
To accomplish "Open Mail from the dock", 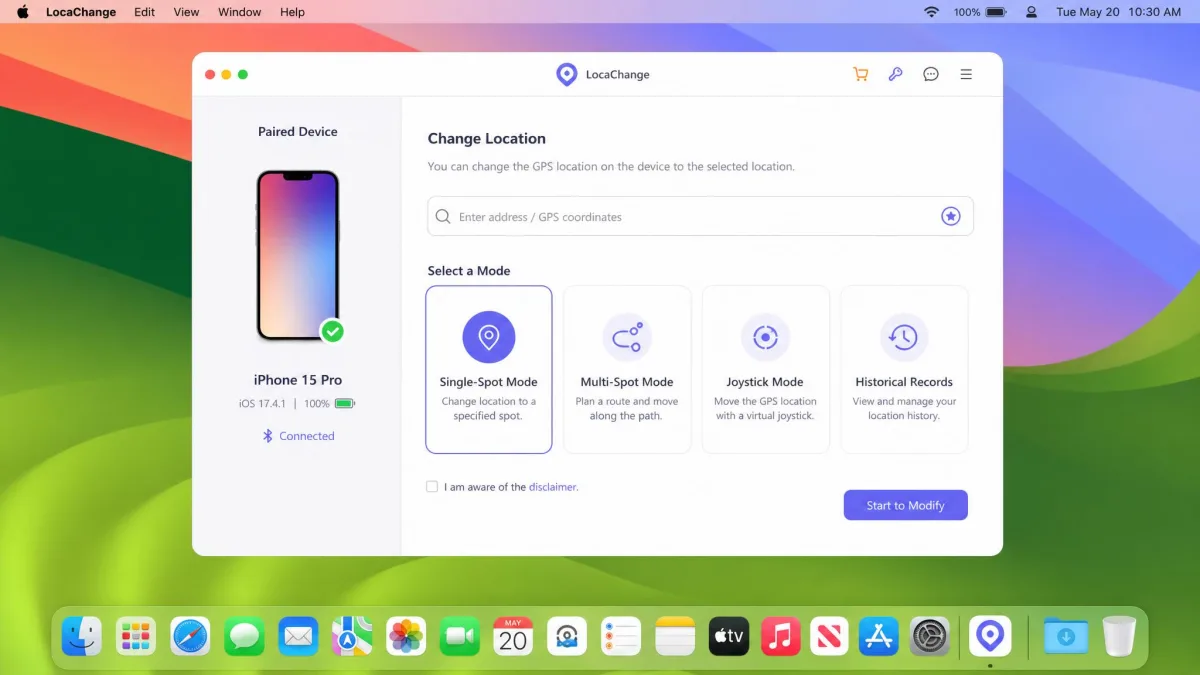I will [x=298, y=636].
